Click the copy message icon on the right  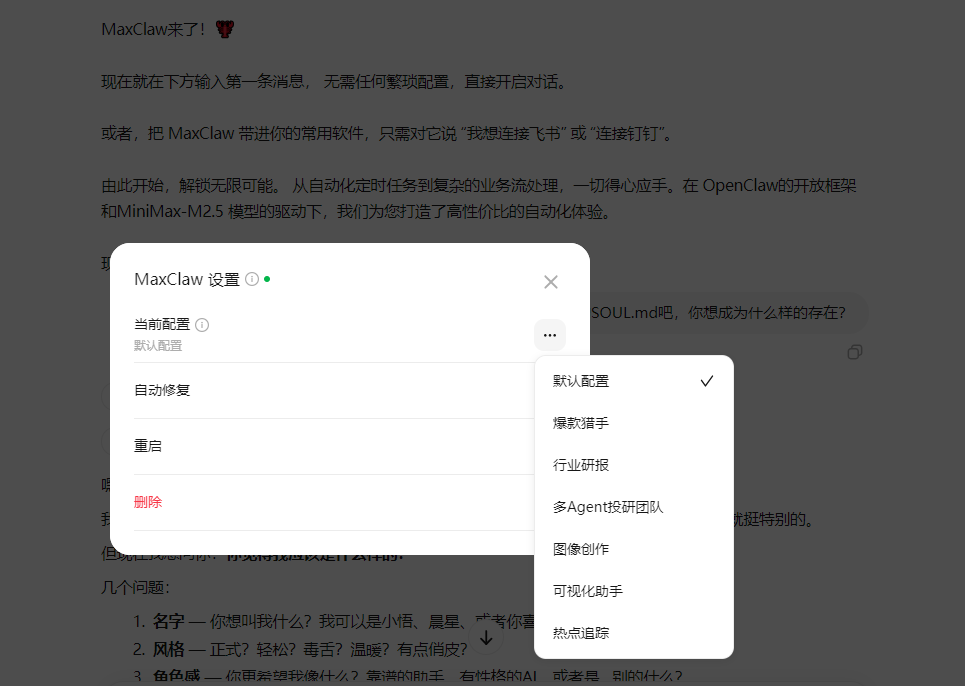pyautogui.click(x=853, y=353)
